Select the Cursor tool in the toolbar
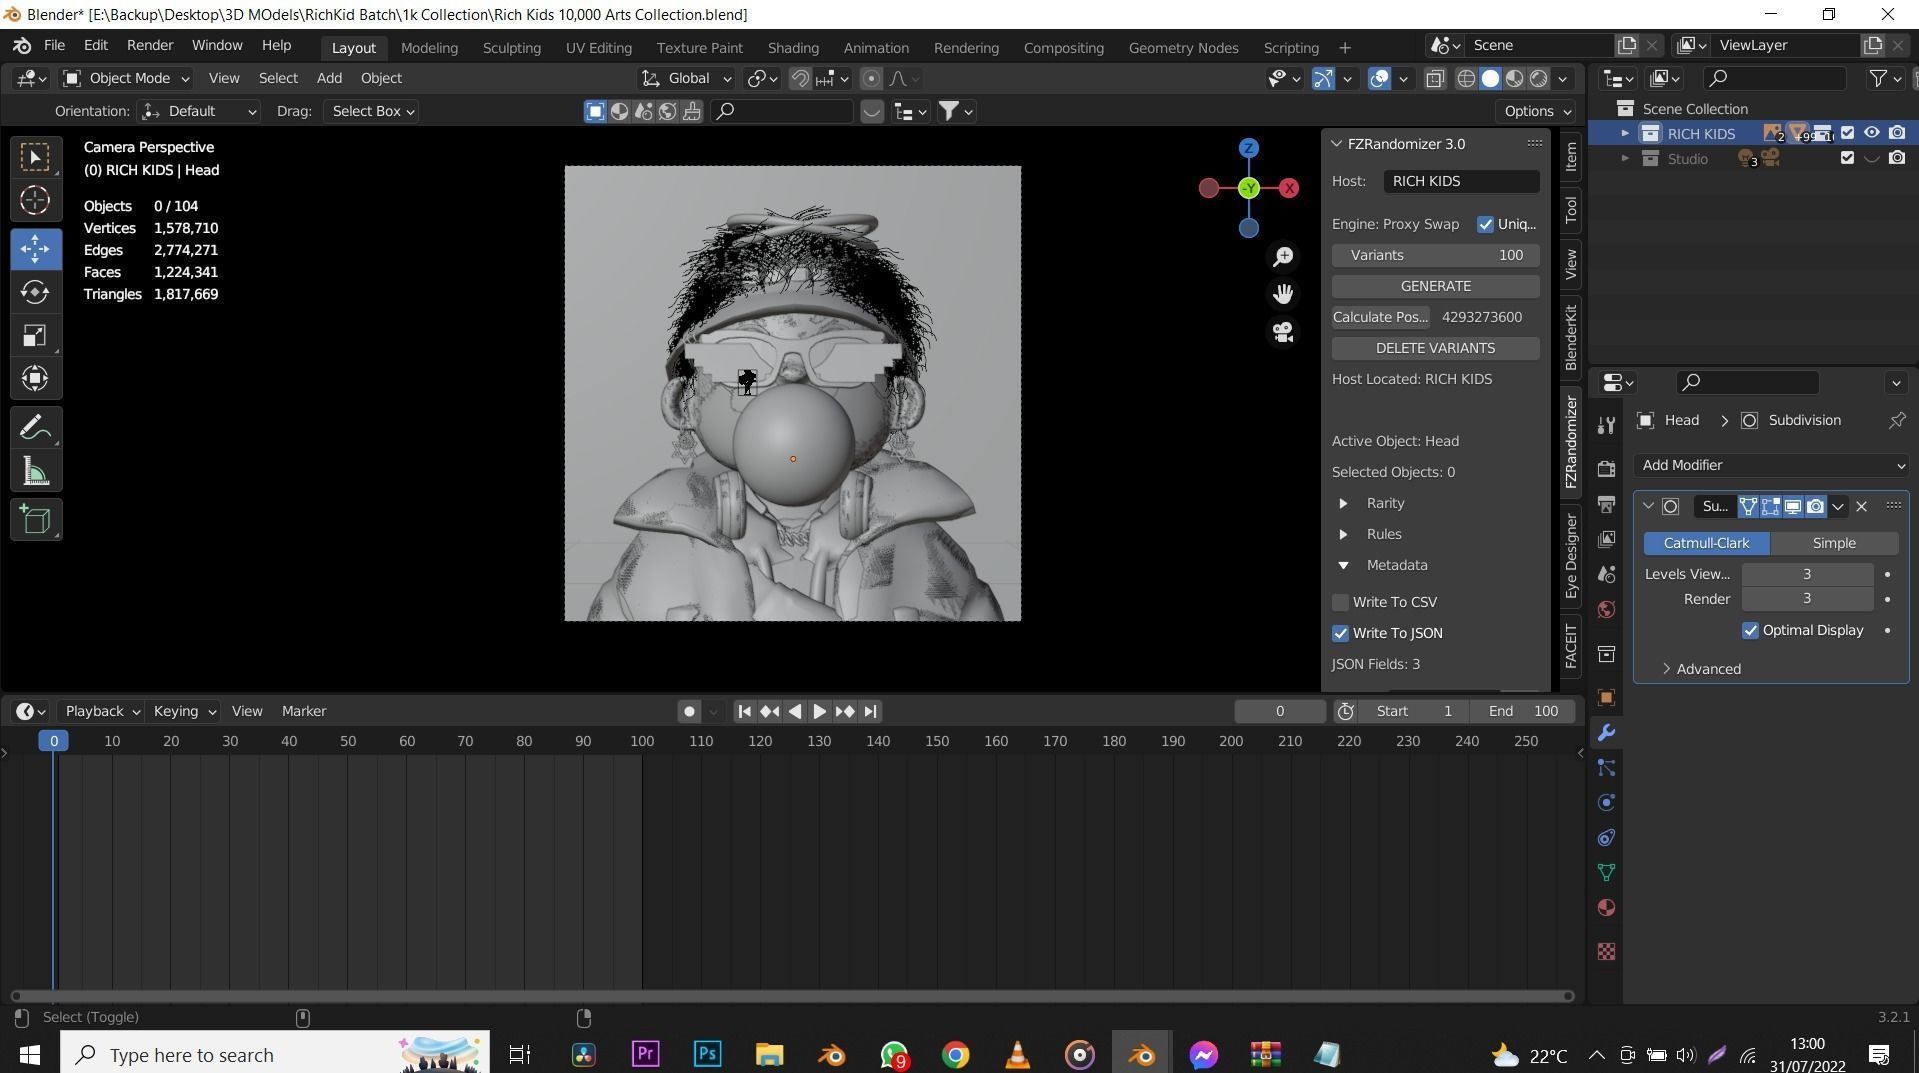 coord(35,200)
